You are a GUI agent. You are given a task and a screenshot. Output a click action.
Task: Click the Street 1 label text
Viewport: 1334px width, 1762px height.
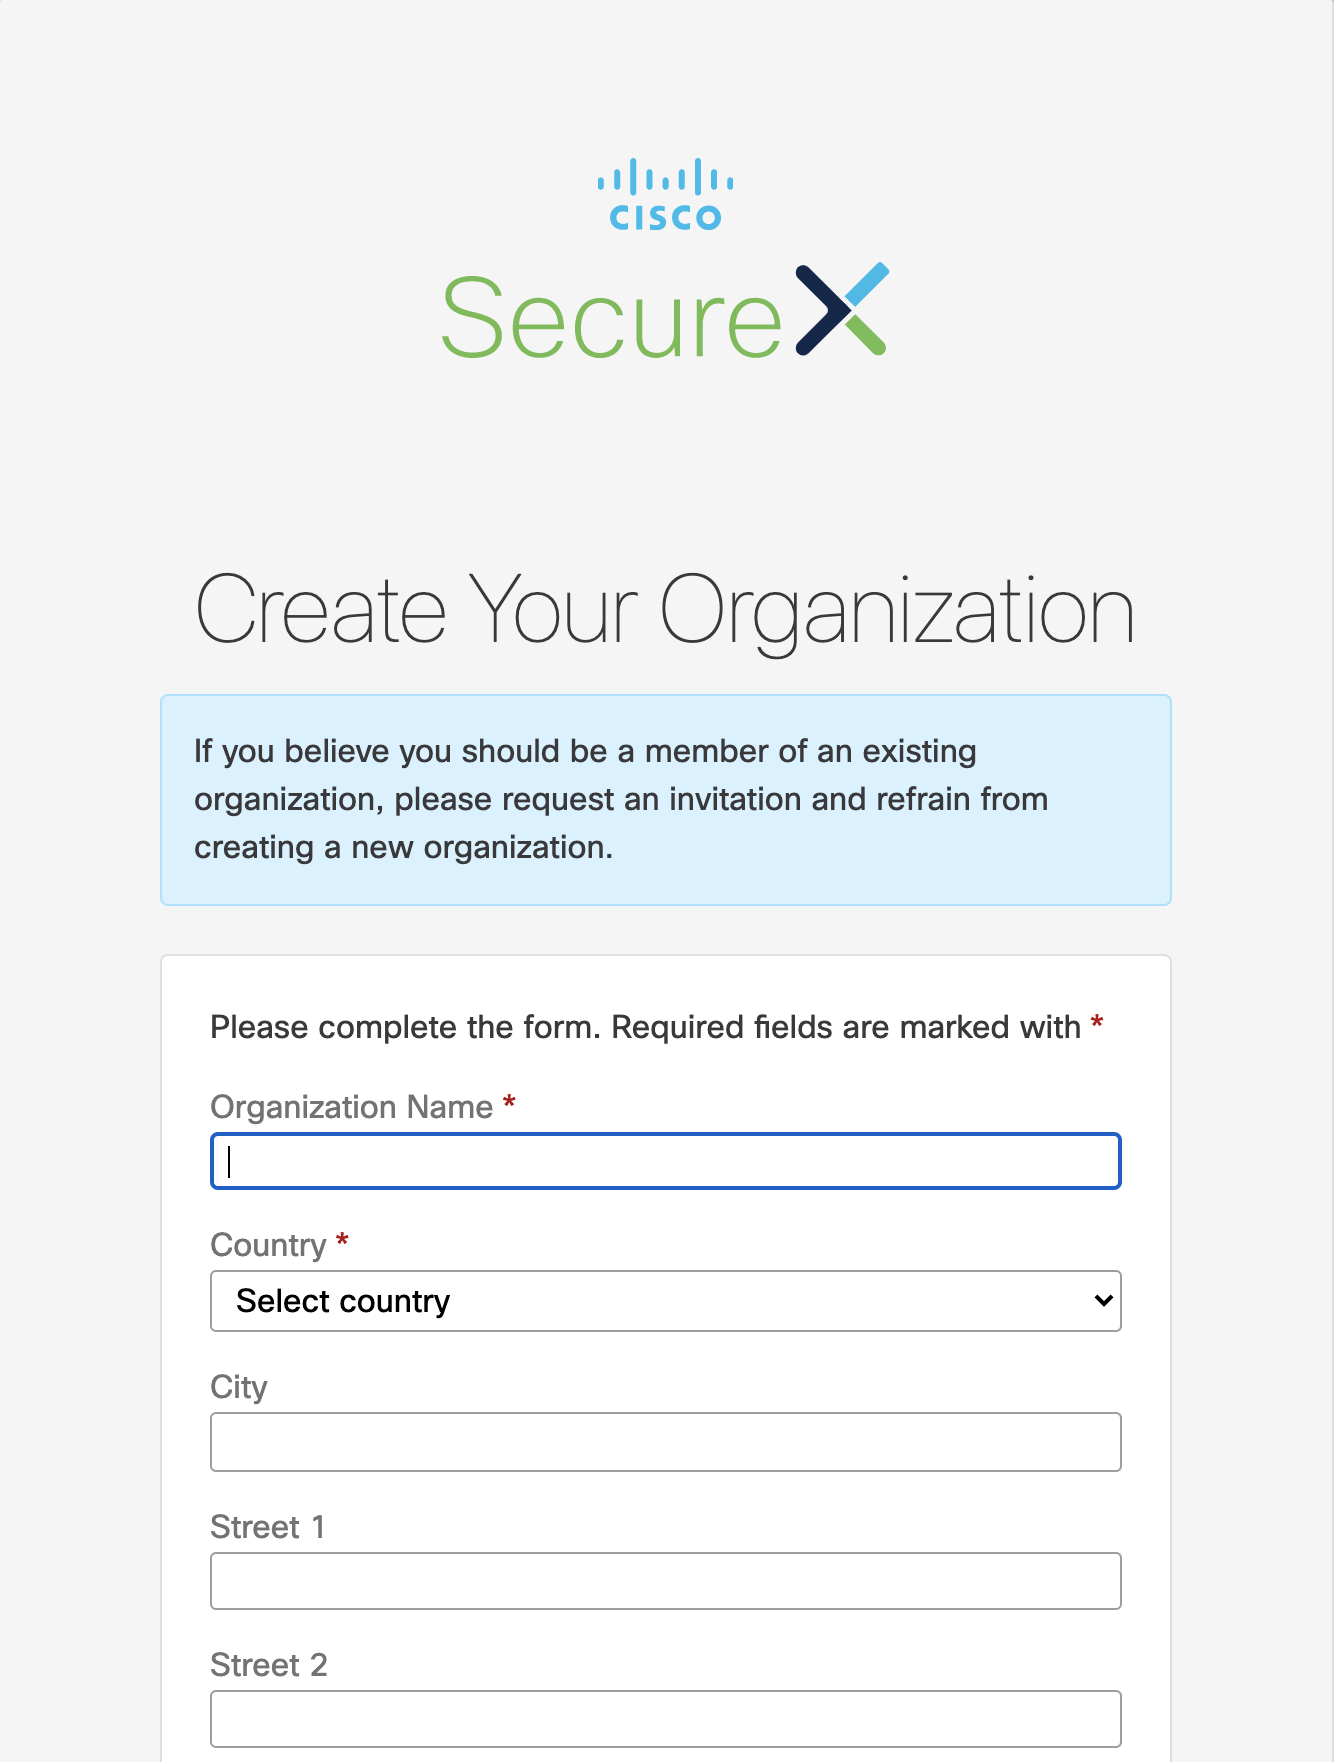pyautogui.click(x=267, y=1527)
